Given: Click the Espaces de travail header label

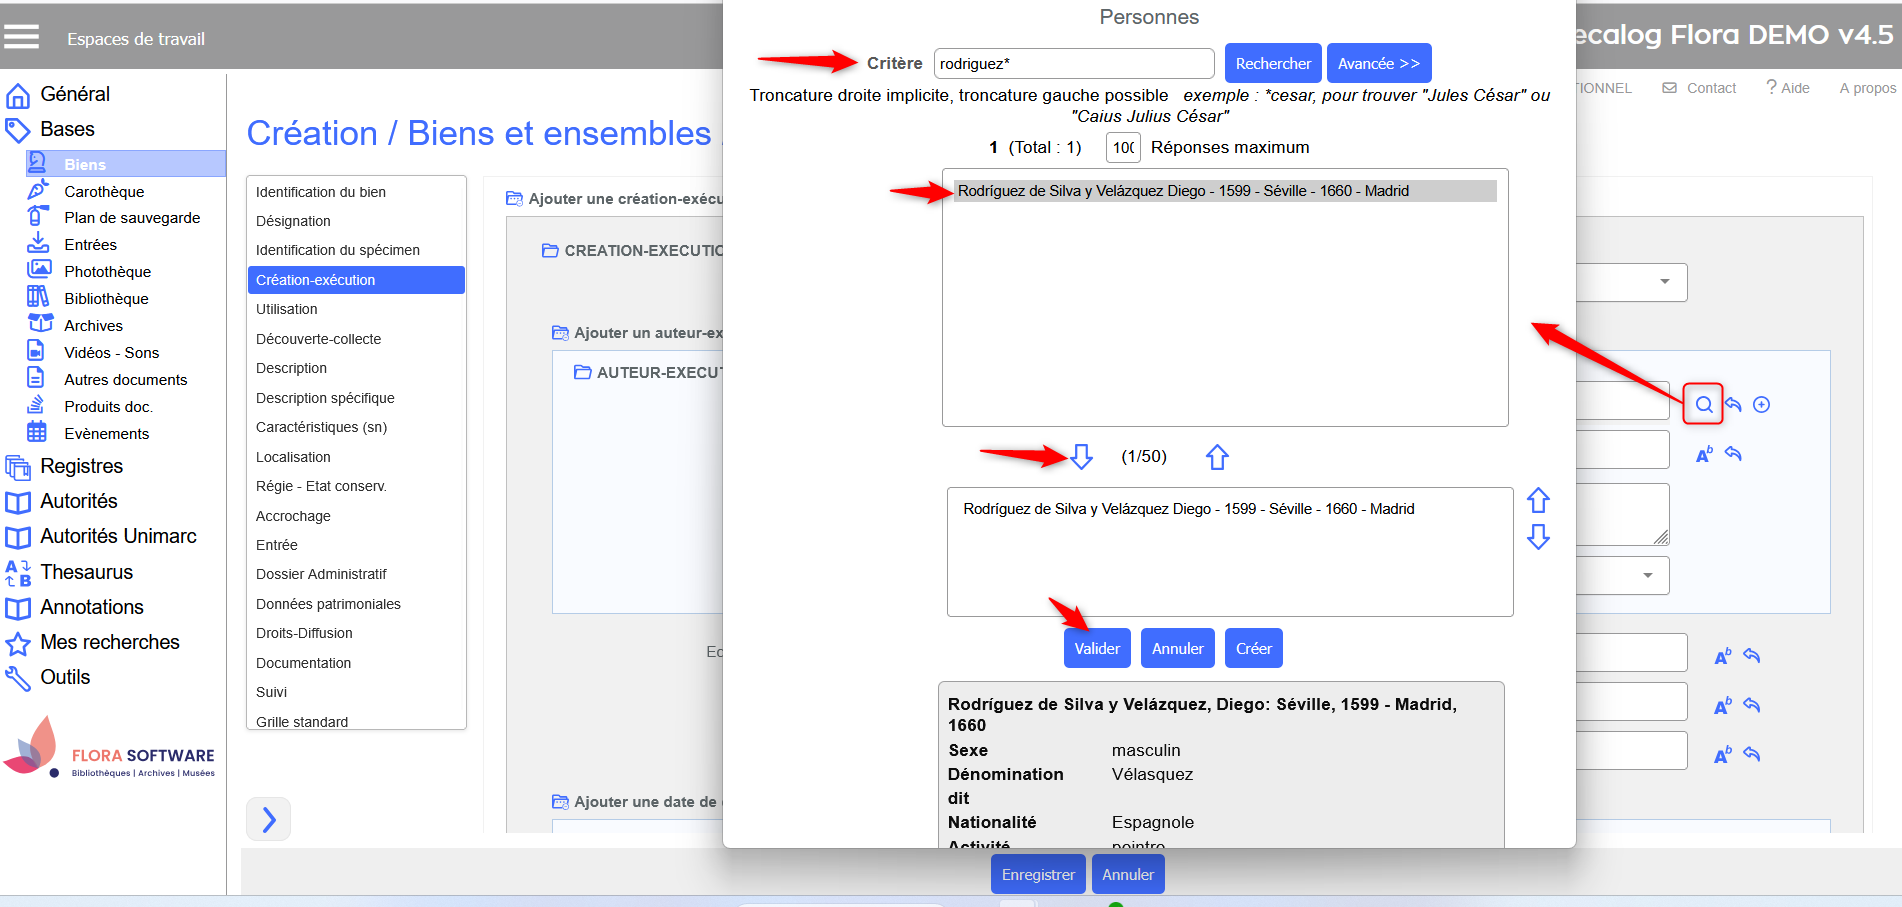Looking at the screenshot, I should (136, 39).
